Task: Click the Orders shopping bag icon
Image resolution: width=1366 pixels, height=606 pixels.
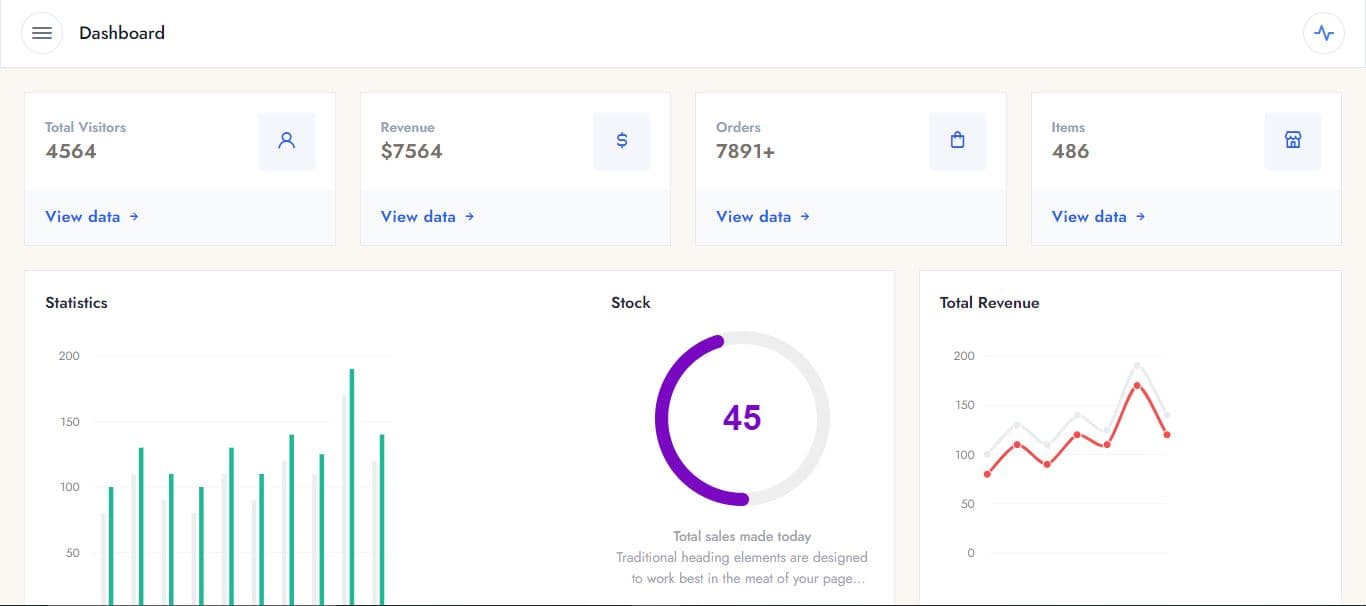Action: point(957,141)
